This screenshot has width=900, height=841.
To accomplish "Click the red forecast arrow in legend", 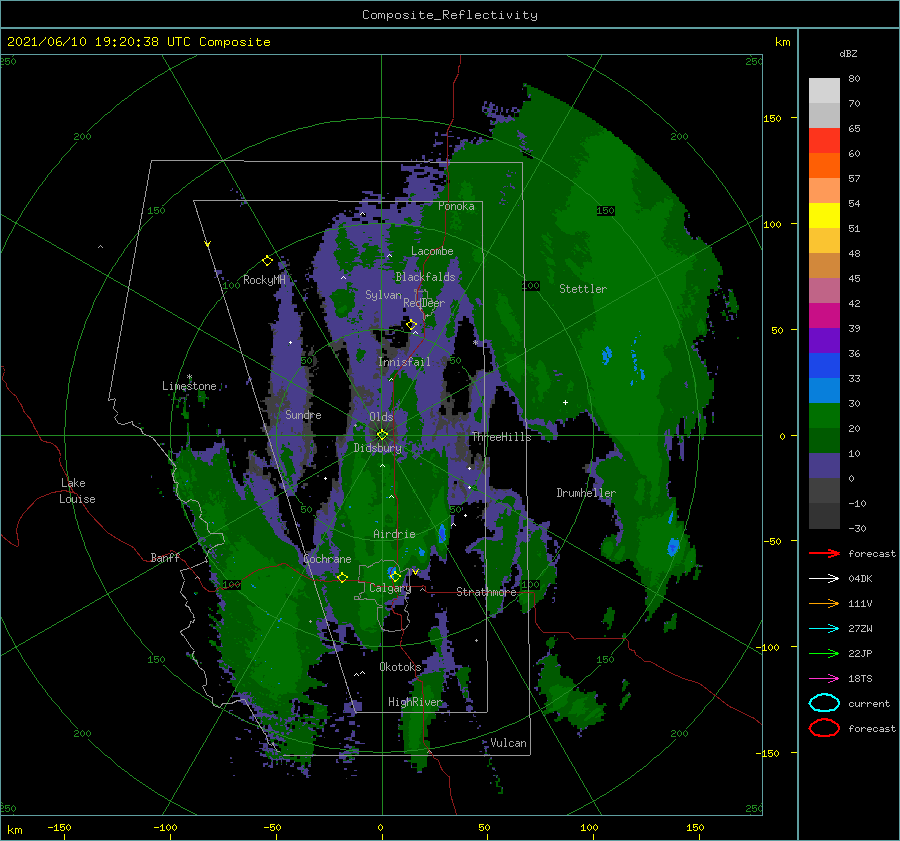I will tap(824, 553).
